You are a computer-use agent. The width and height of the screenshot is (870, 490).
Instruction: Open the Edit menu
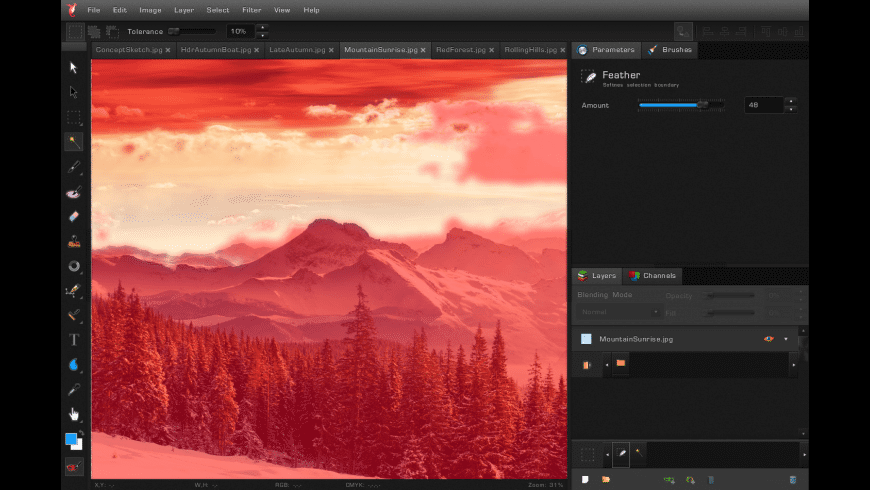pyautogui.click(x=120, y=10)
